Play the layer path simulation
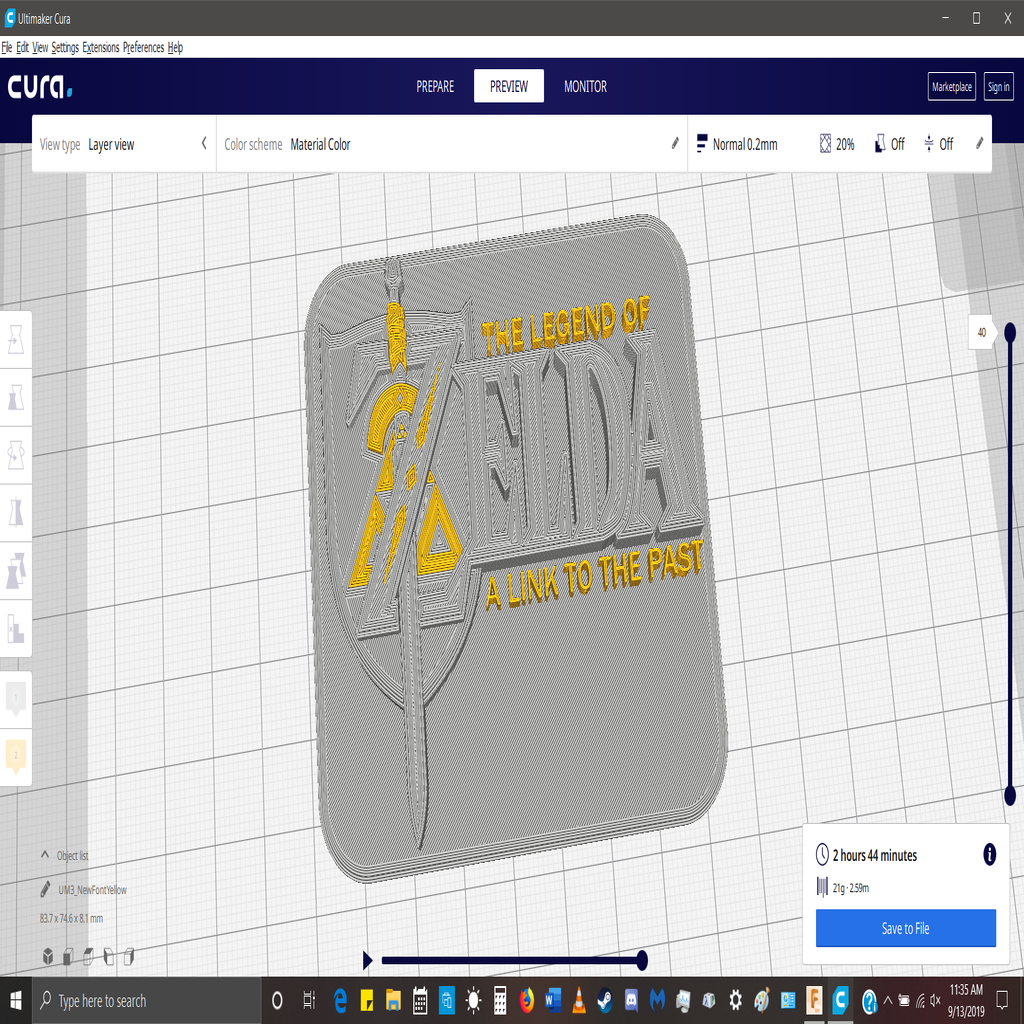1024x1024 pixels. point(367,961)
